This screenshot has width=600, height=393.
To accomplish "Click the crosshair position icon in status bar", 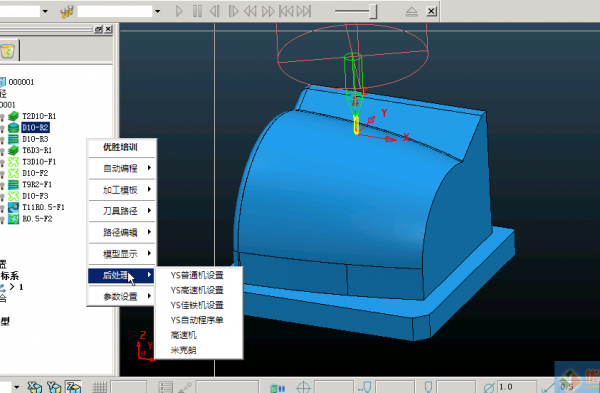I will point(303,387).
